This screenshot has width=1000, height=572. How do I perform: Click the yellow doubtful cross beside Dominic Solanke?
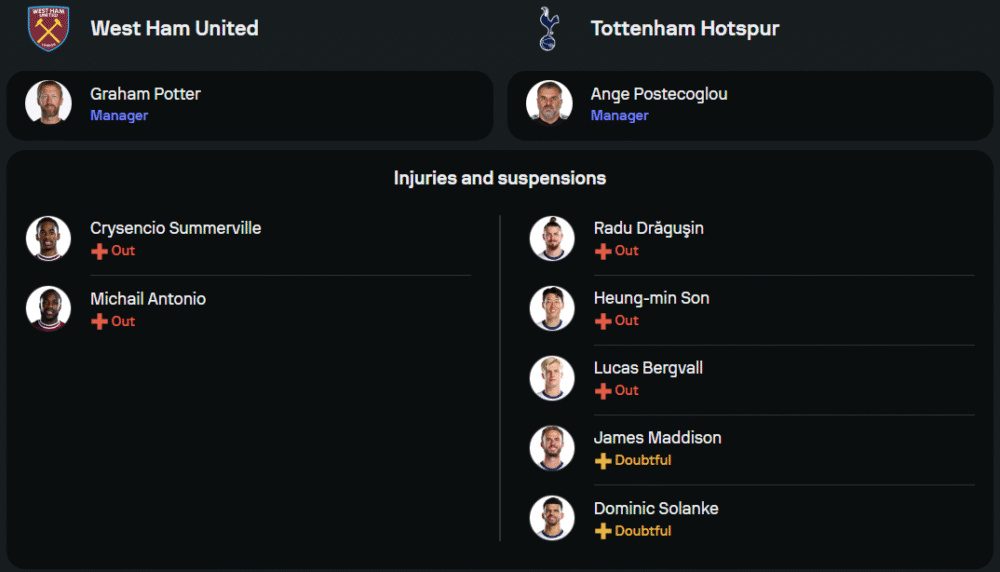tap(603, 531)
